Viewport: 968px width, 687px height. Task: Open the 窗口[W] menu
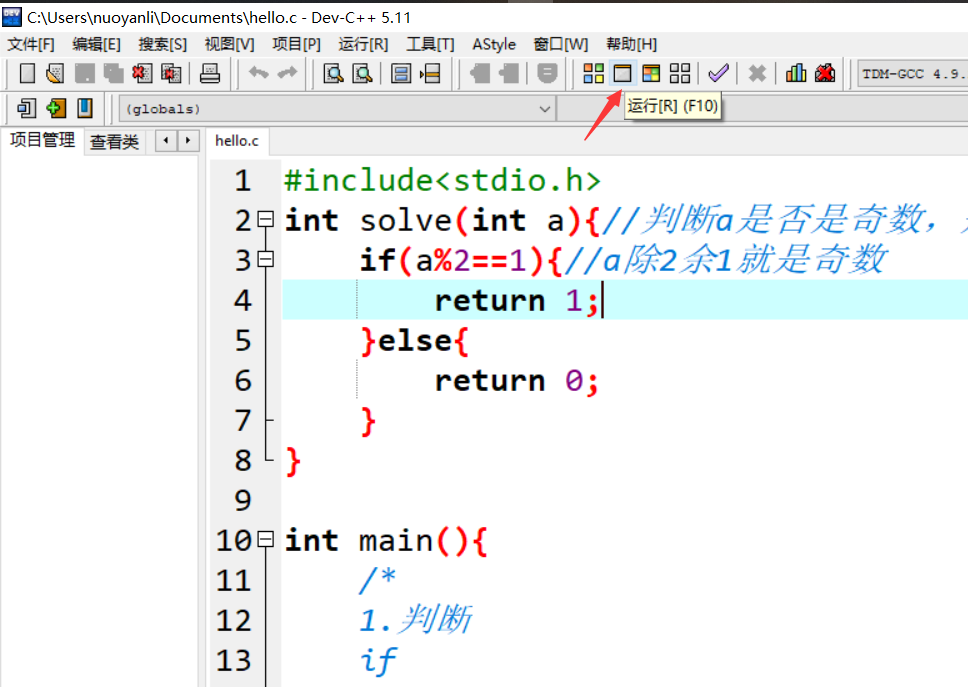pos(561,44)
